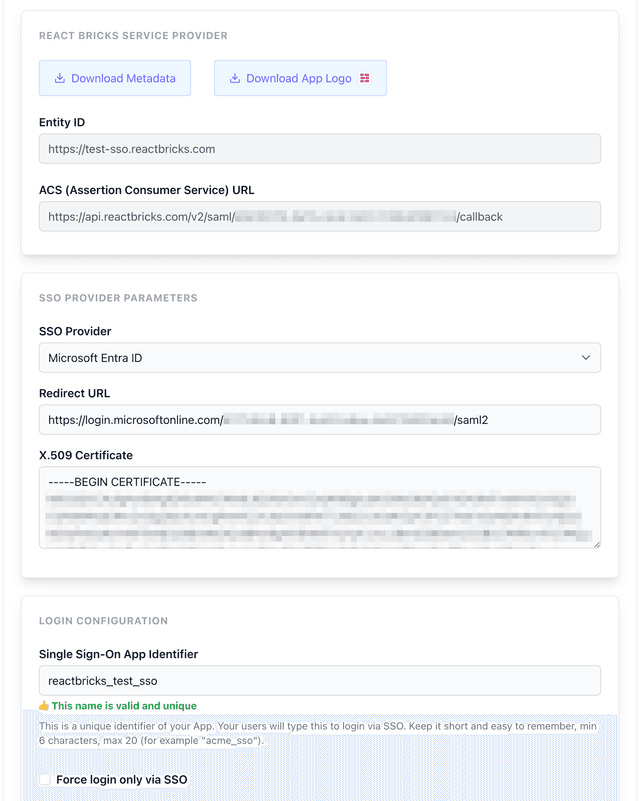
Task: Expand the Microsoft Entra ID provider list
Action: tap(320, 357)
